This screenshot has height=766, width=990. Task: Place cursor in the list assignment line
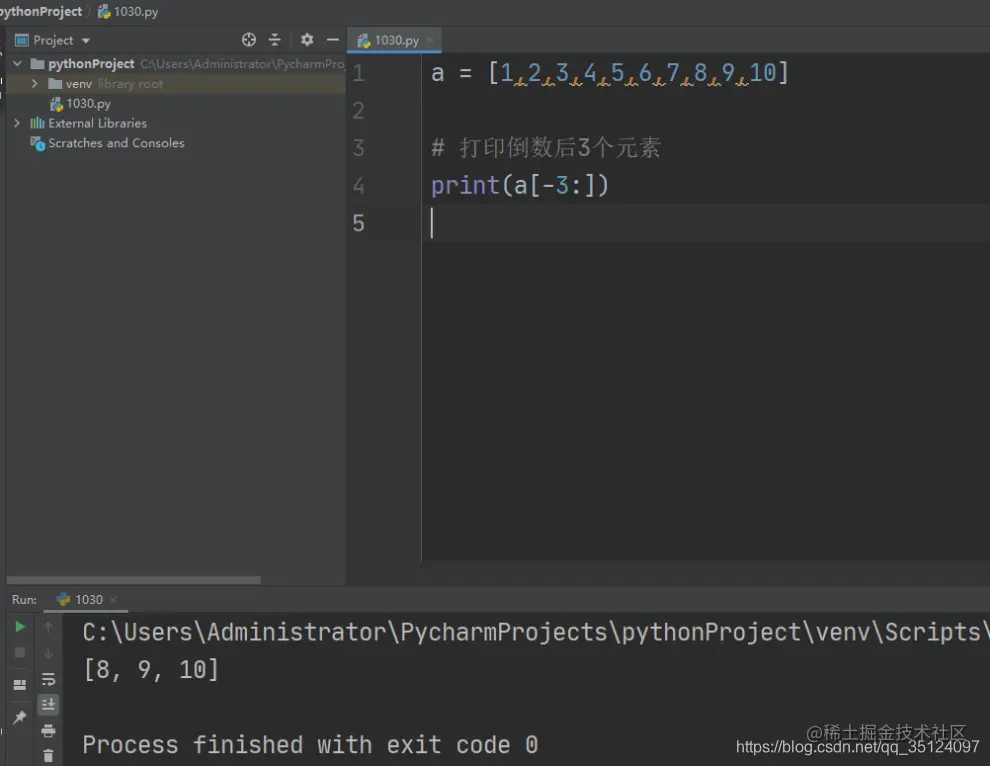[610, 73]
